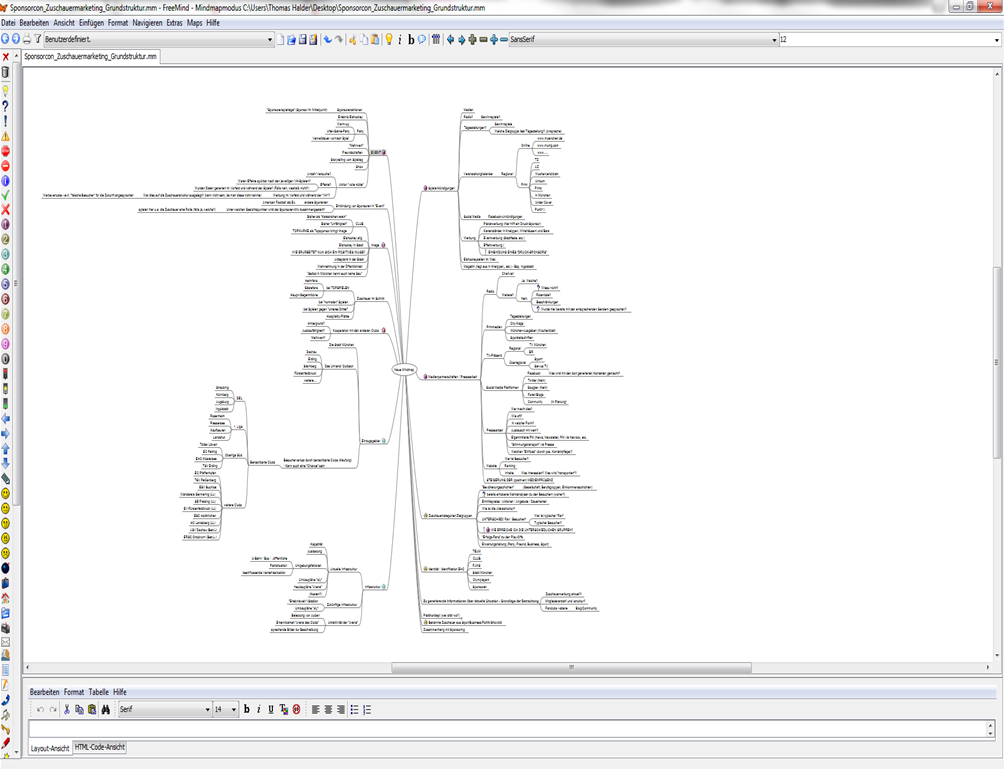Select the Sponsorcon_Zuschauermarketing_Grundstruktur.mm map tab
The width and height of the screenshot is (1004, 769).
coord(90,56)
